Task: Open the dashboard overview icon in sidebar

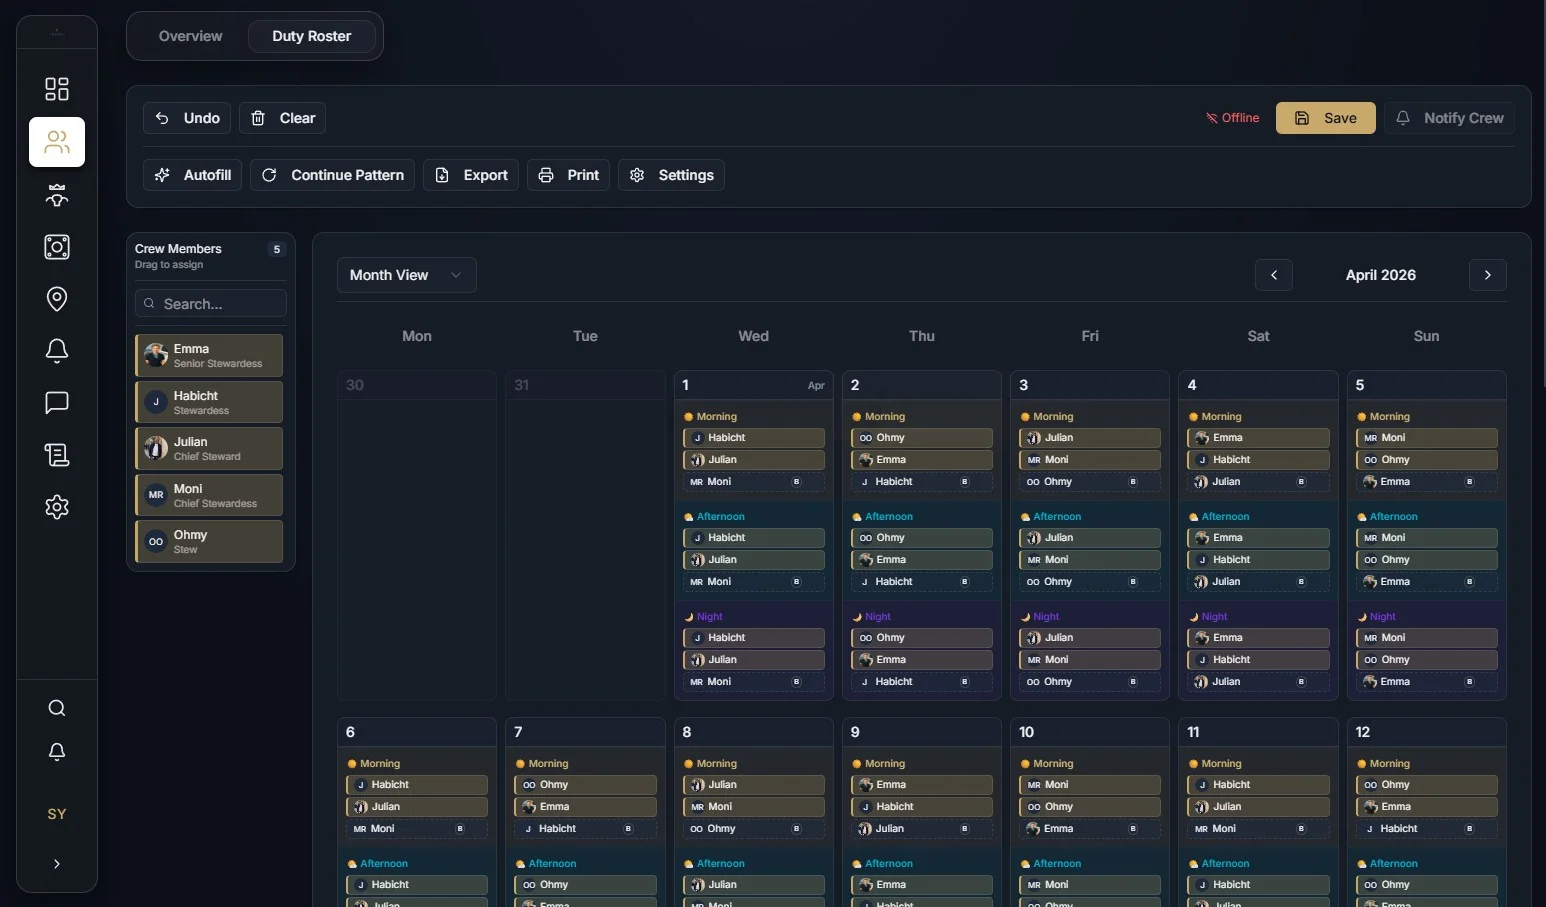Action: coord(56,89)
